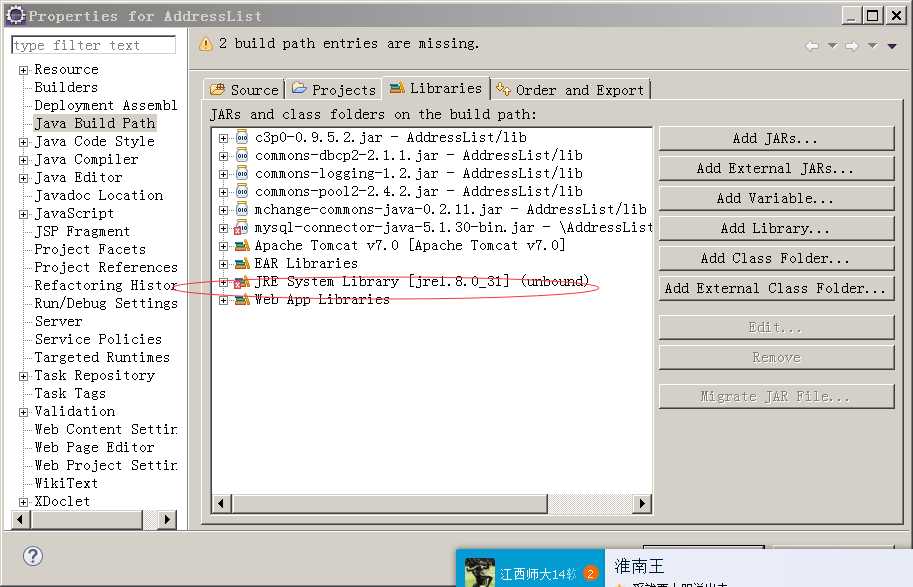Click the forward navigation arrow icon
Screen dimensions: 913x587
pyautogui.click(x=852, y=45)
